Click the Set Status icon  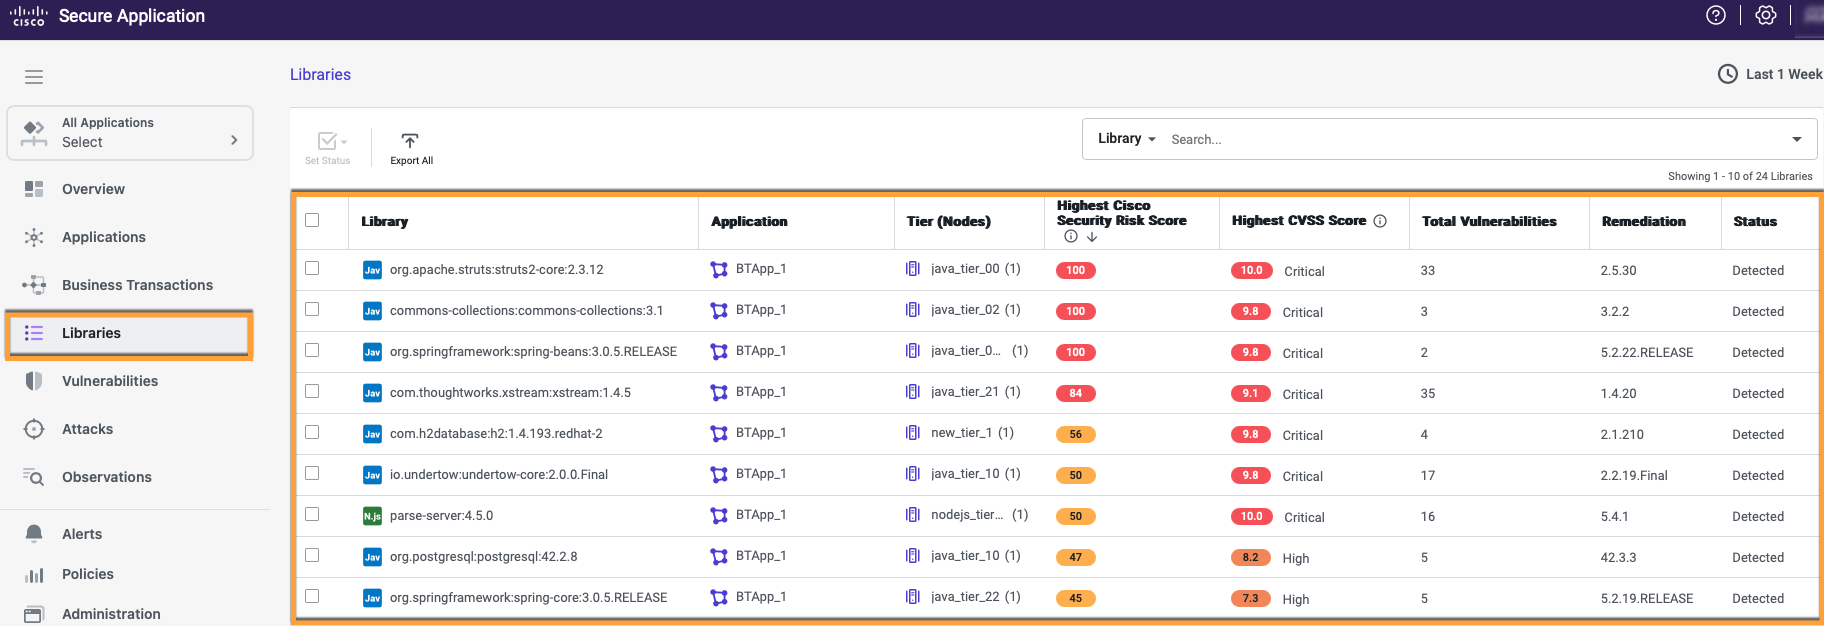(327, 141)
